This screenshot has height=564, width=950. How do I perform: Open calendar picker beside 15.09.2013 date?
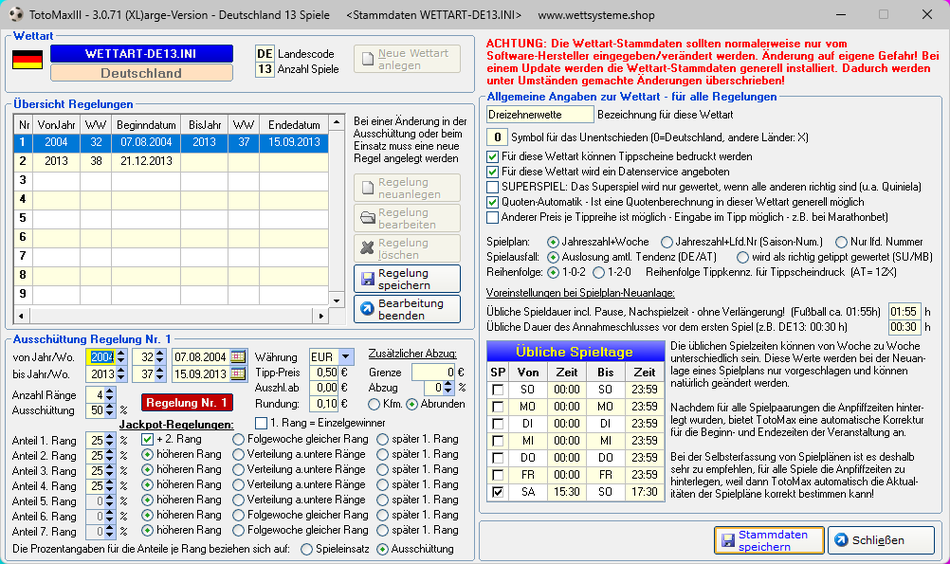pos(239,374)
